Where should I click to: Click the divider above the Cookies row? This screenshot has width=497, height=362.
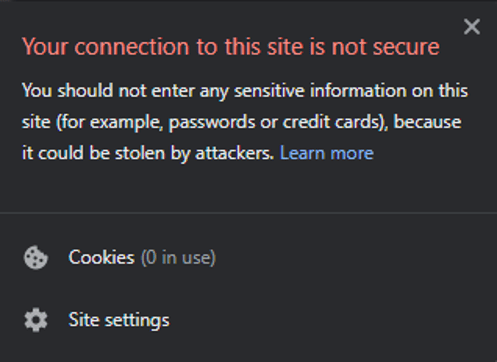[248, 212]
